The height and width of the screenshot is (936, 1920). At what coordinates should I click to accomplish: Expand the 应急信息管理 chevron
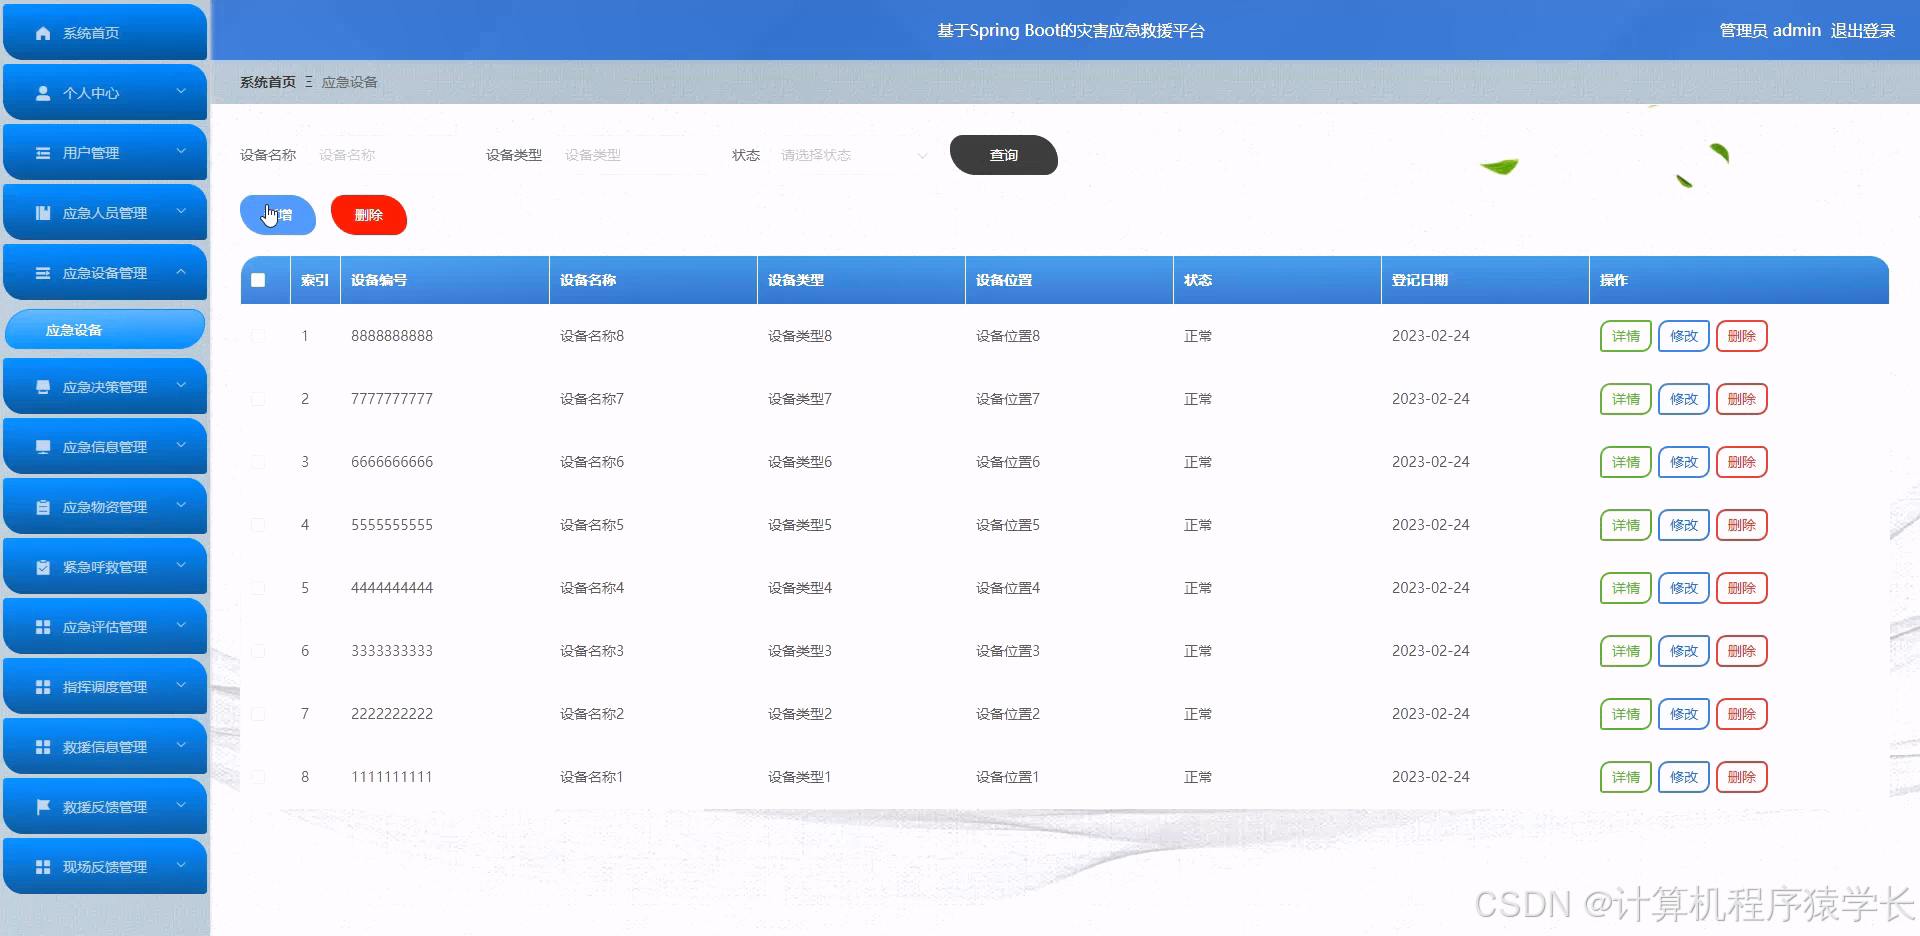181,445
